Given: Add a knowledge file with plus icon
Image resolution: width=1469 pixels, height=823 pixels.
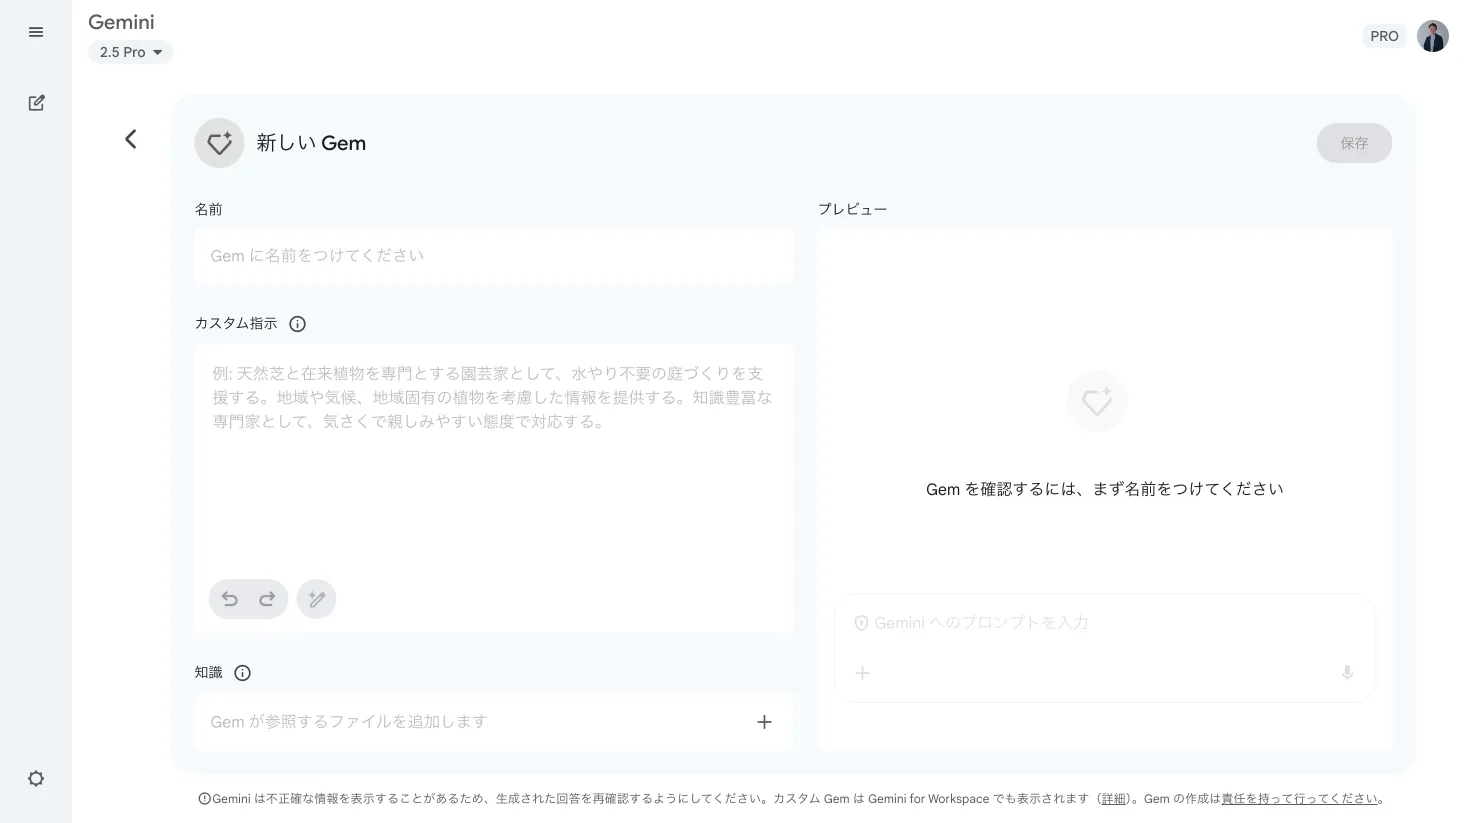Looking at the screenshot, I should (764, 722).
